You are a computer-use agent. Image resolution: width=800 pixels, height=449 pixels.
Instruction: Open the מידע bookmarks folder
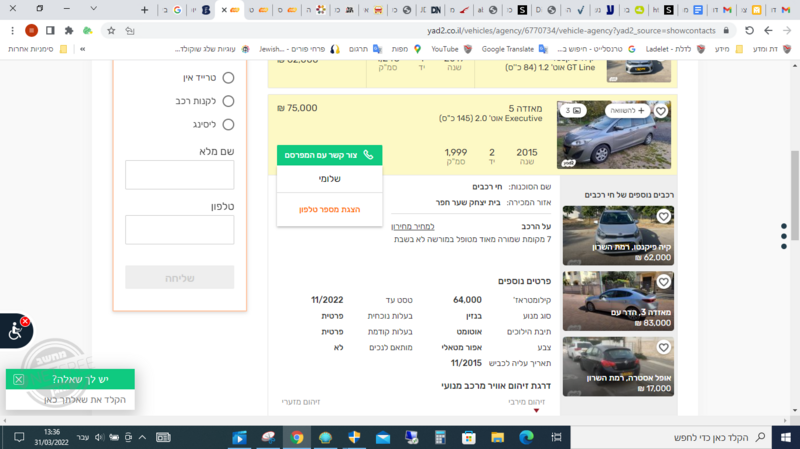[729, 49]
